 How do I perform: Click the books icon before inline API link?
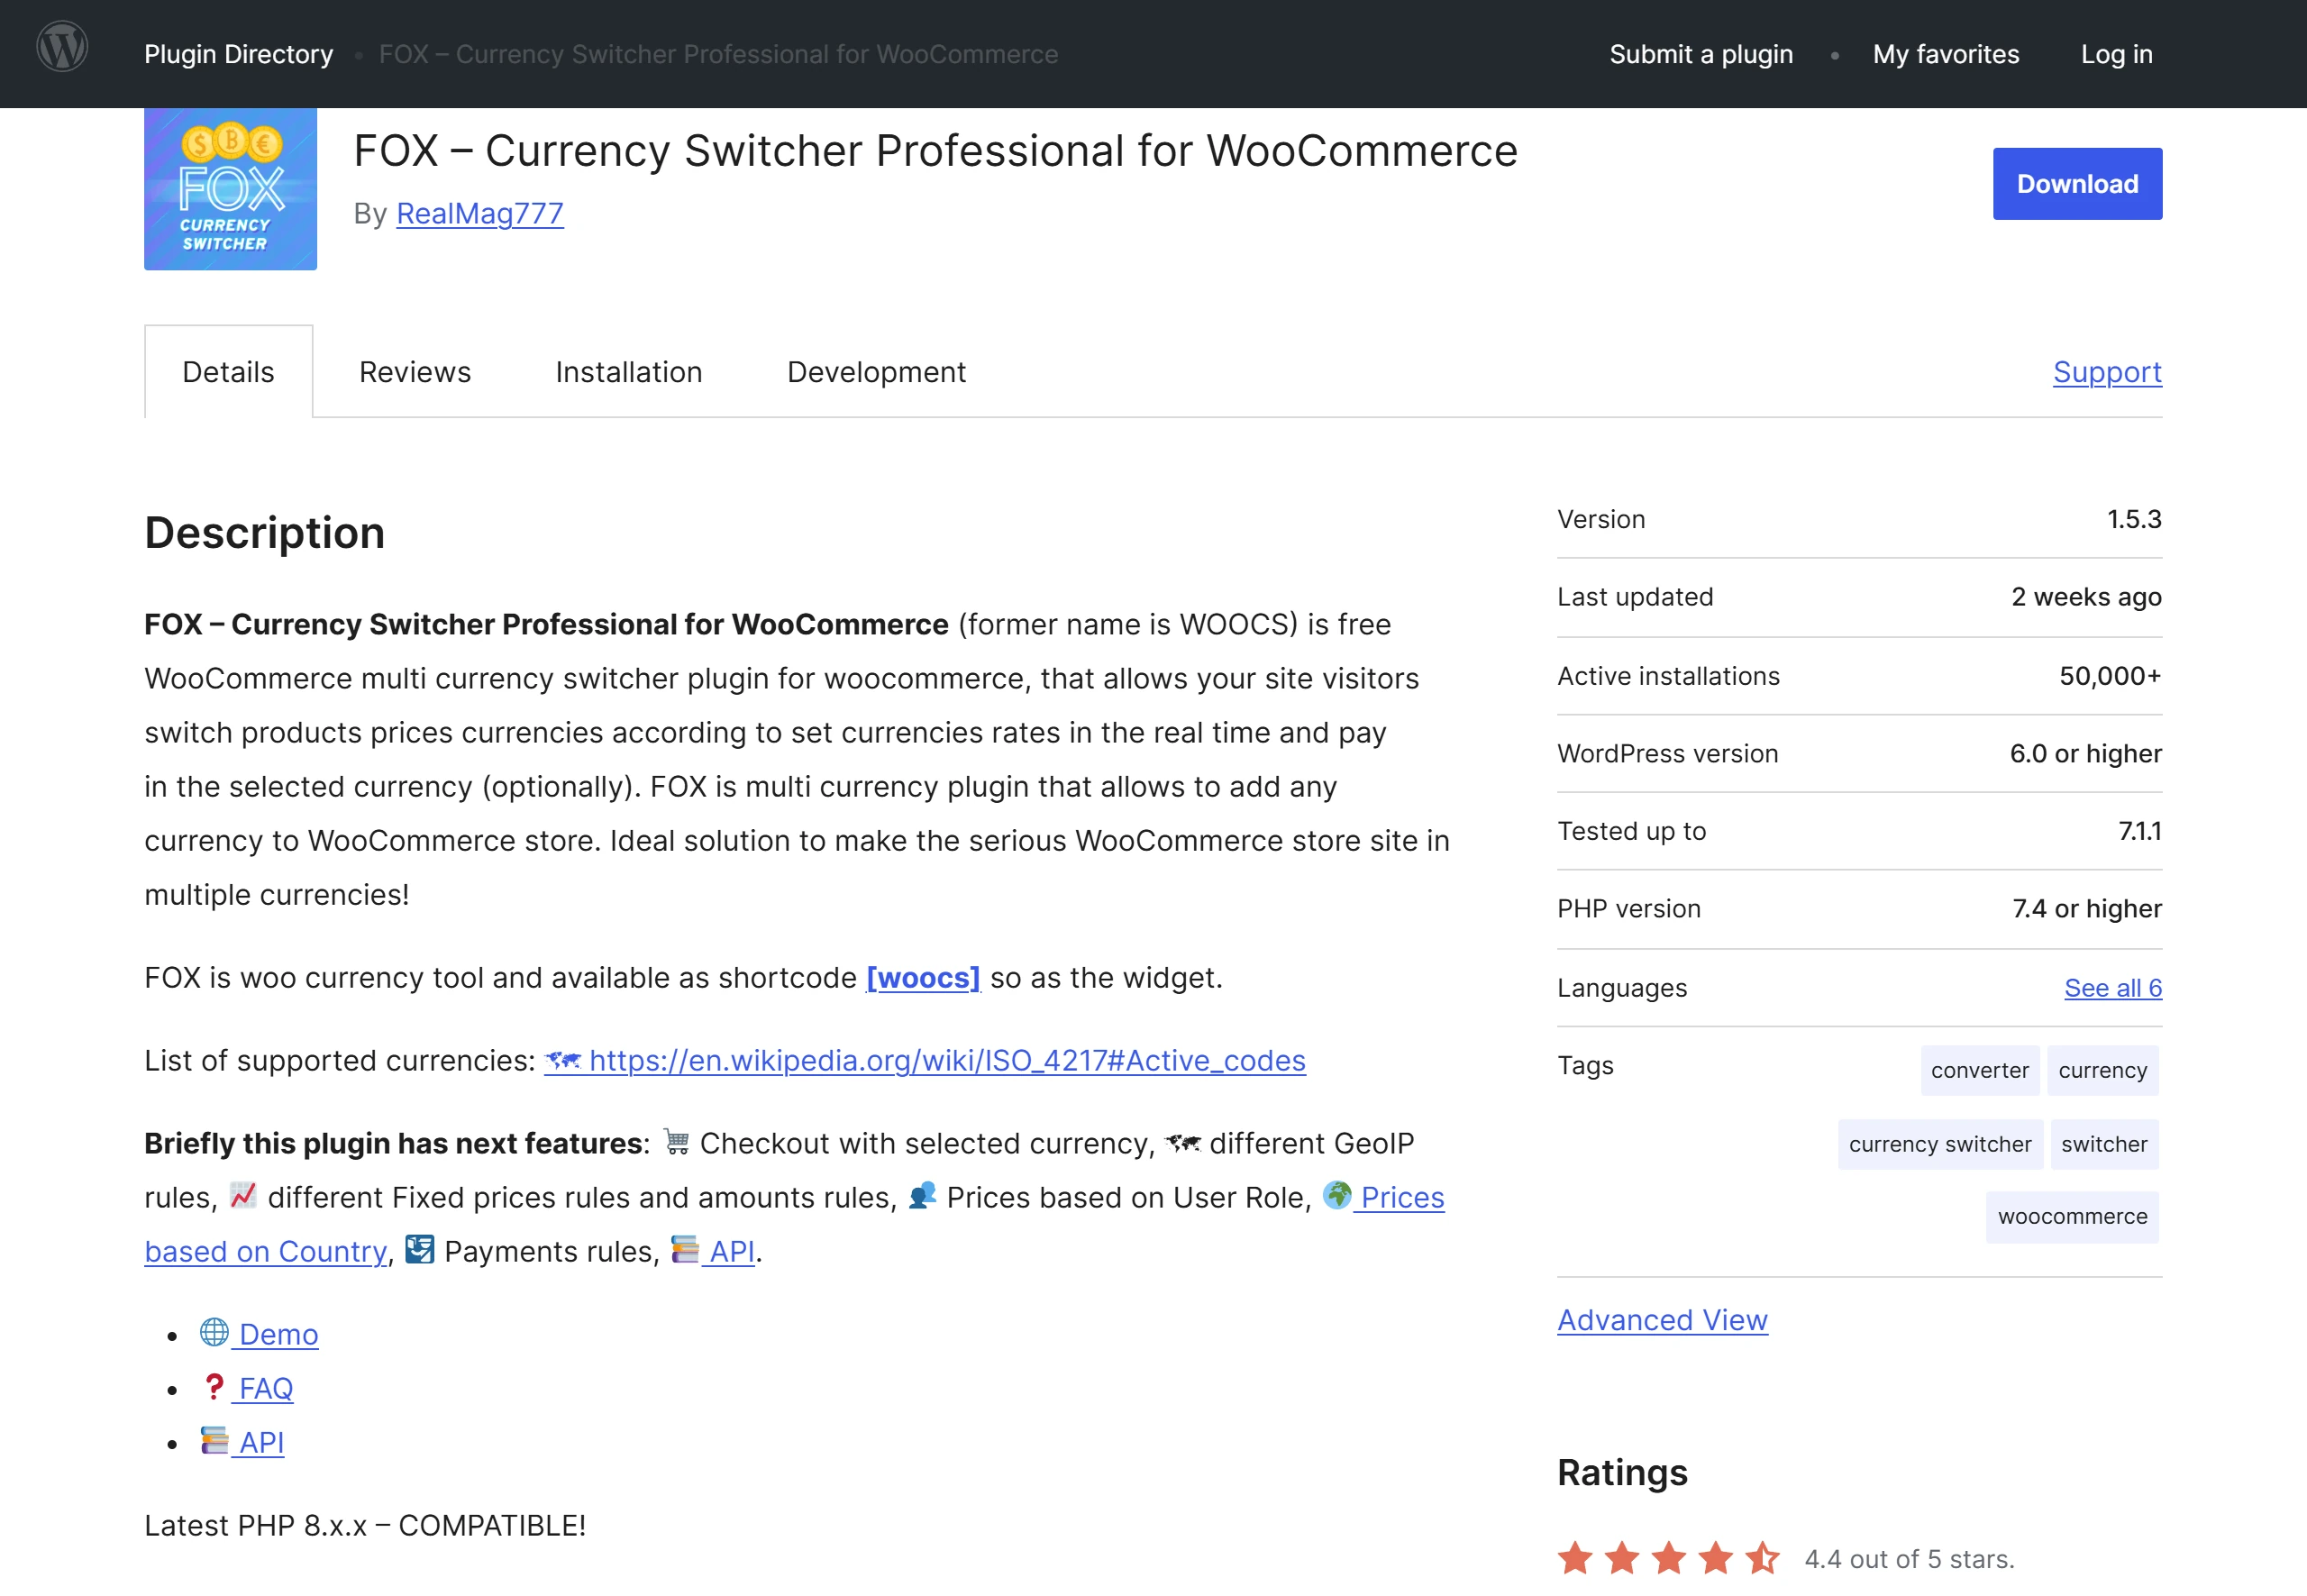pos(685,1249)
